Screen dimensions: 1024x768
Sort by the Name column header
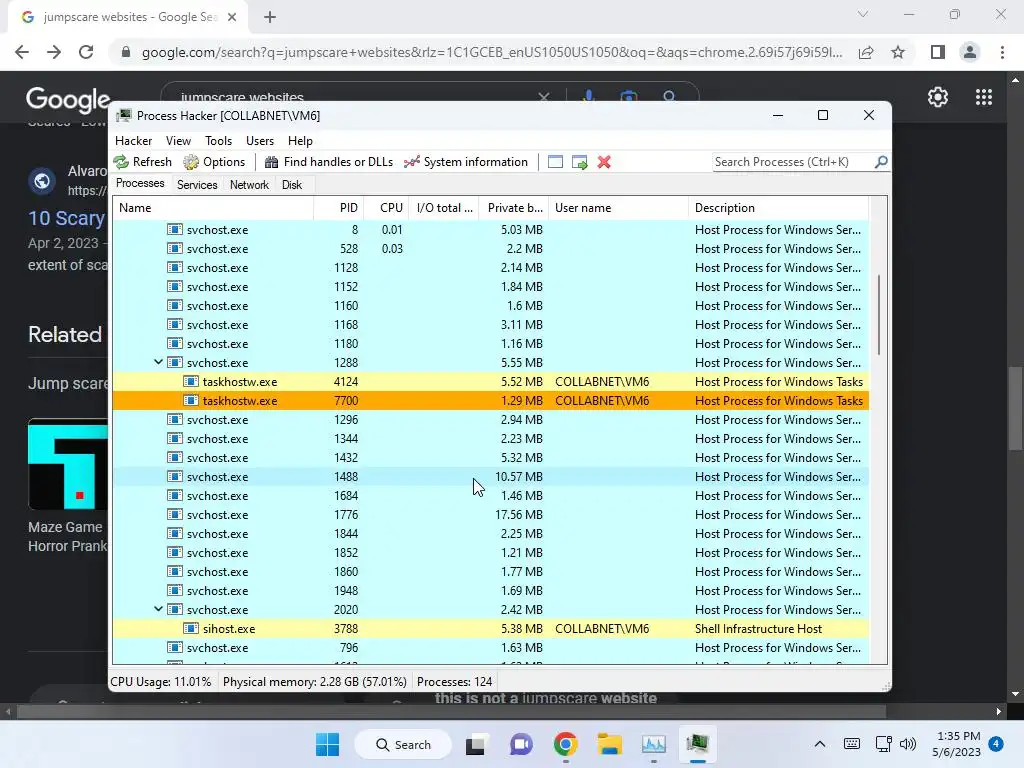[x=213, y=208]
